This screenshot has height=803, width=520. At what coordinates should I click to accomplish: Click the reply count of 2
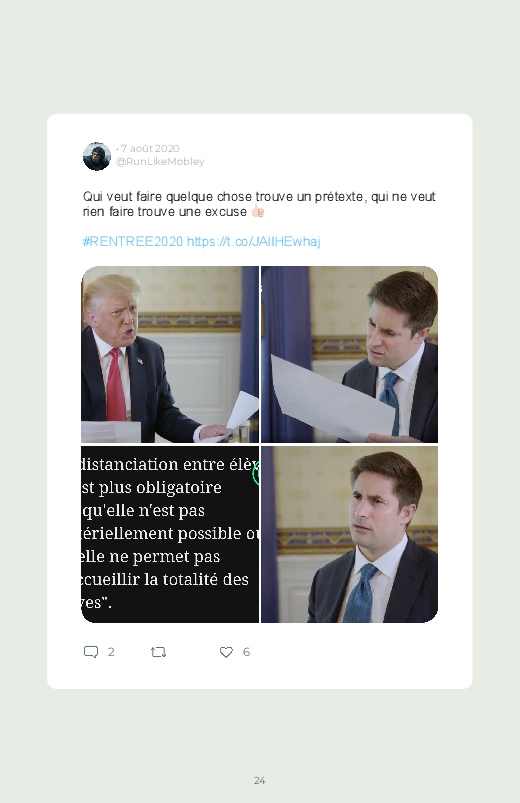[111, 652]
